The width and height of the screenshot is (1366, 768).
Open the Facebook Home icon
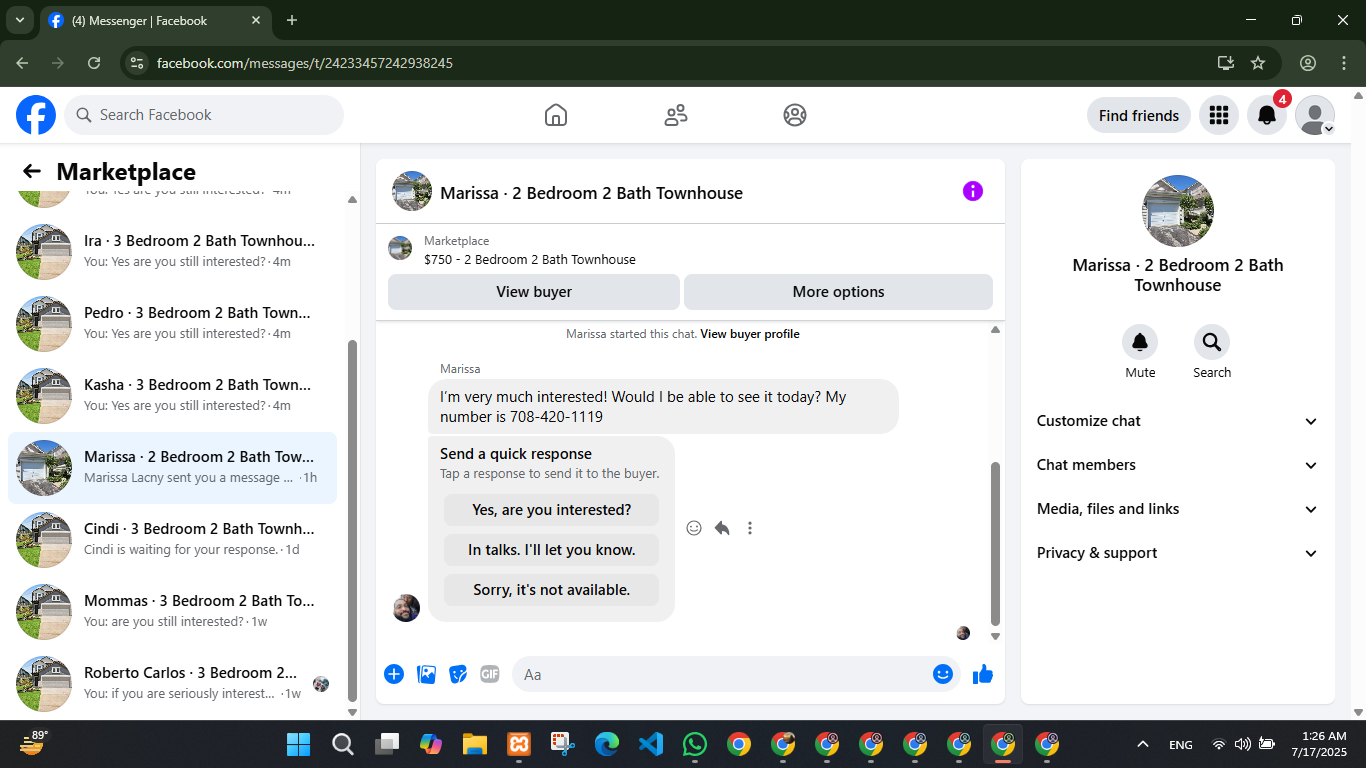coord(556,115)
